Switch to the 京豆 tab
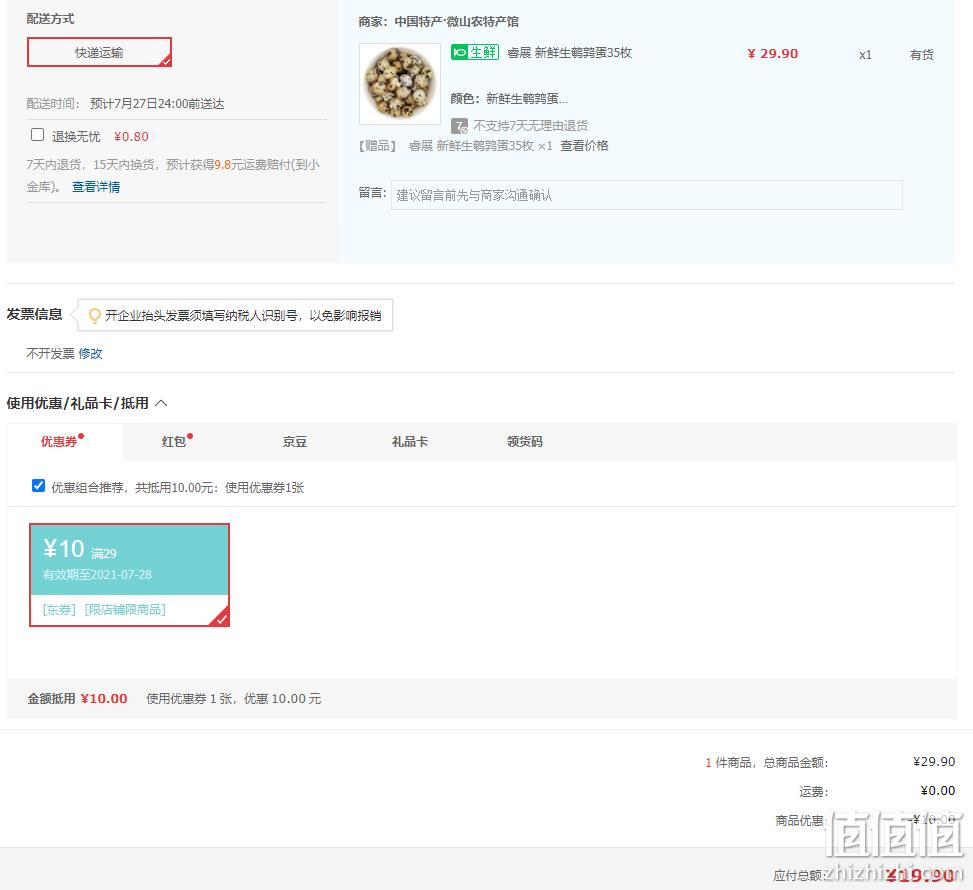973x890 pixels. (295, 442)
